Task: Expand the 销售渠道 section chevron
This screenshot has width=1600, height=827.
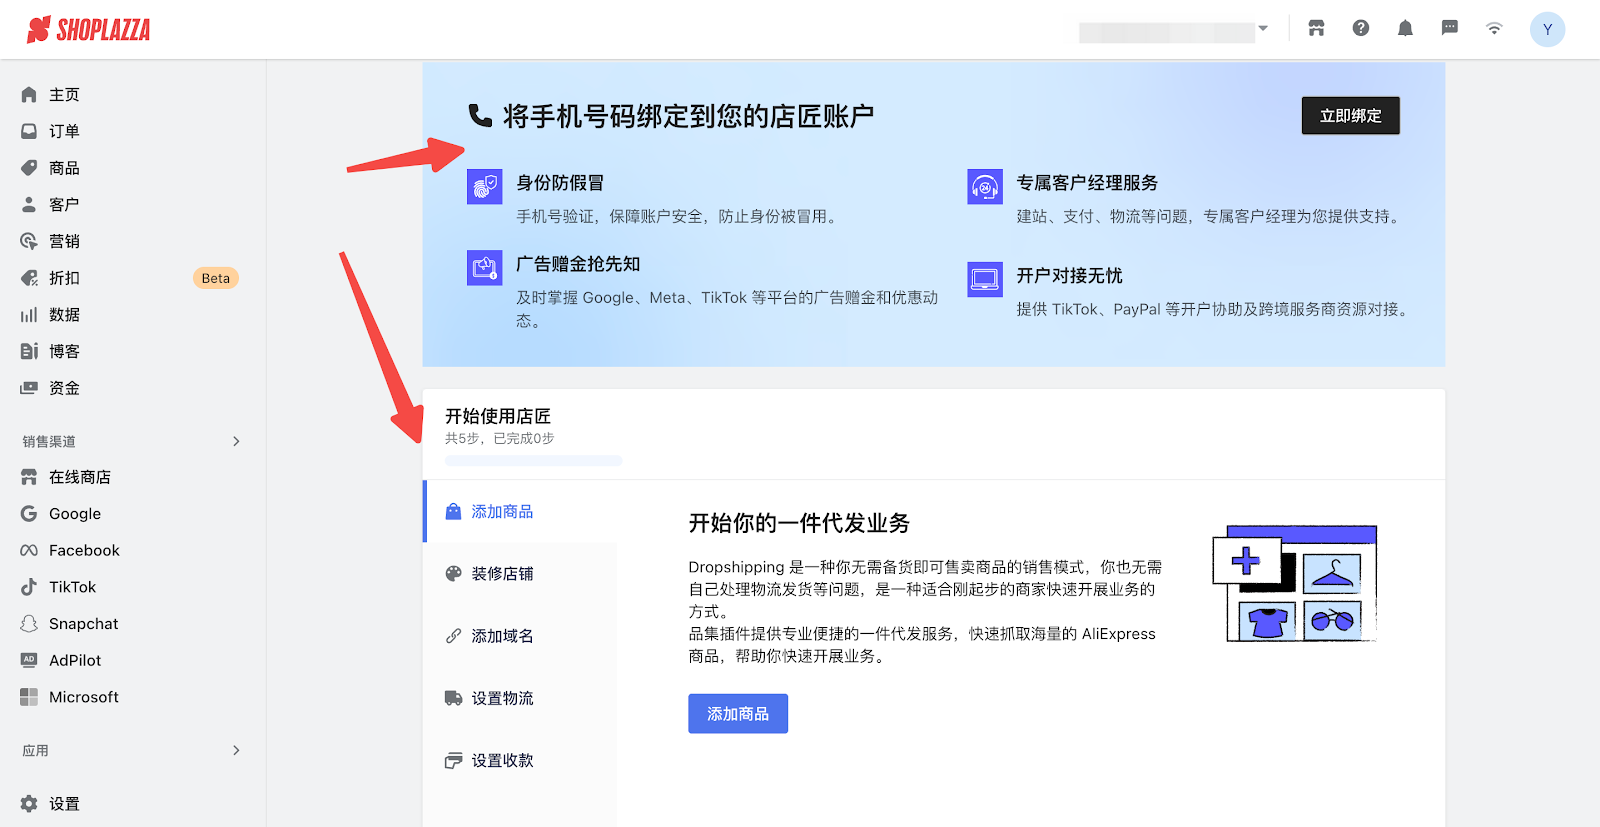Action: (236, 441)
